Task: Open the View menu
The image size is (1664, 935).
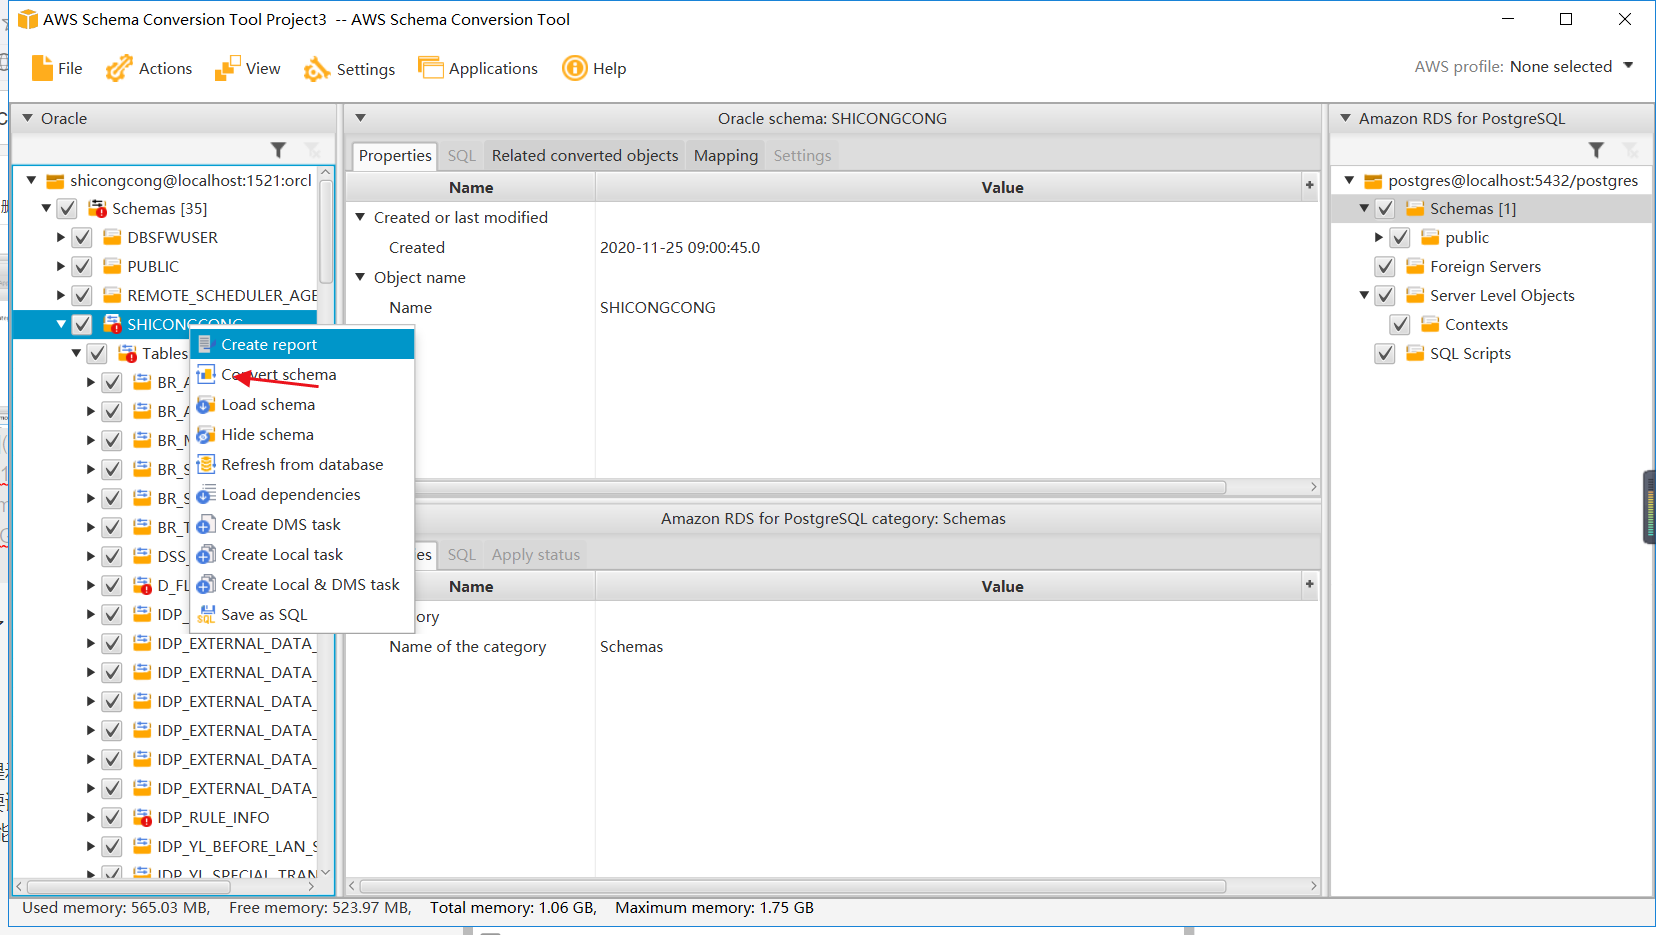Action: (248, 68)
